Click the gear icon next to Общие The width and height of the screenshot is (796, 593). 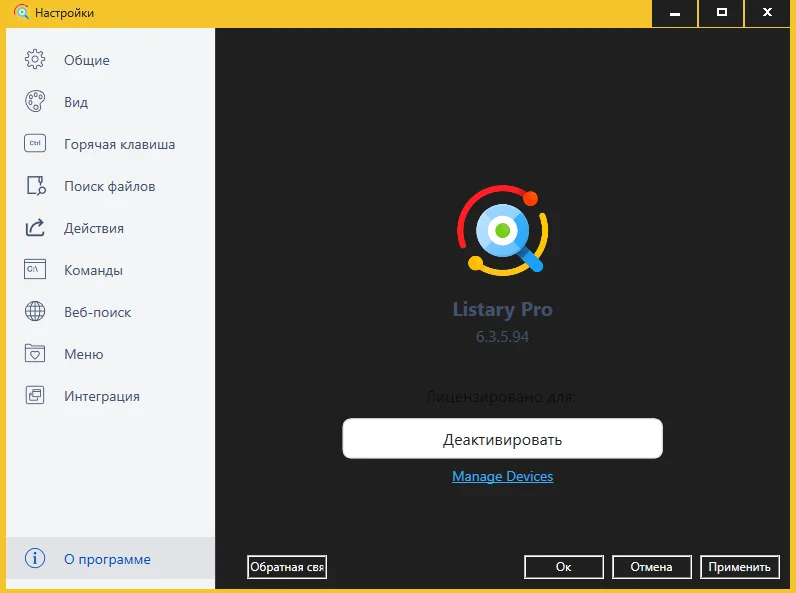coord(35,60)
